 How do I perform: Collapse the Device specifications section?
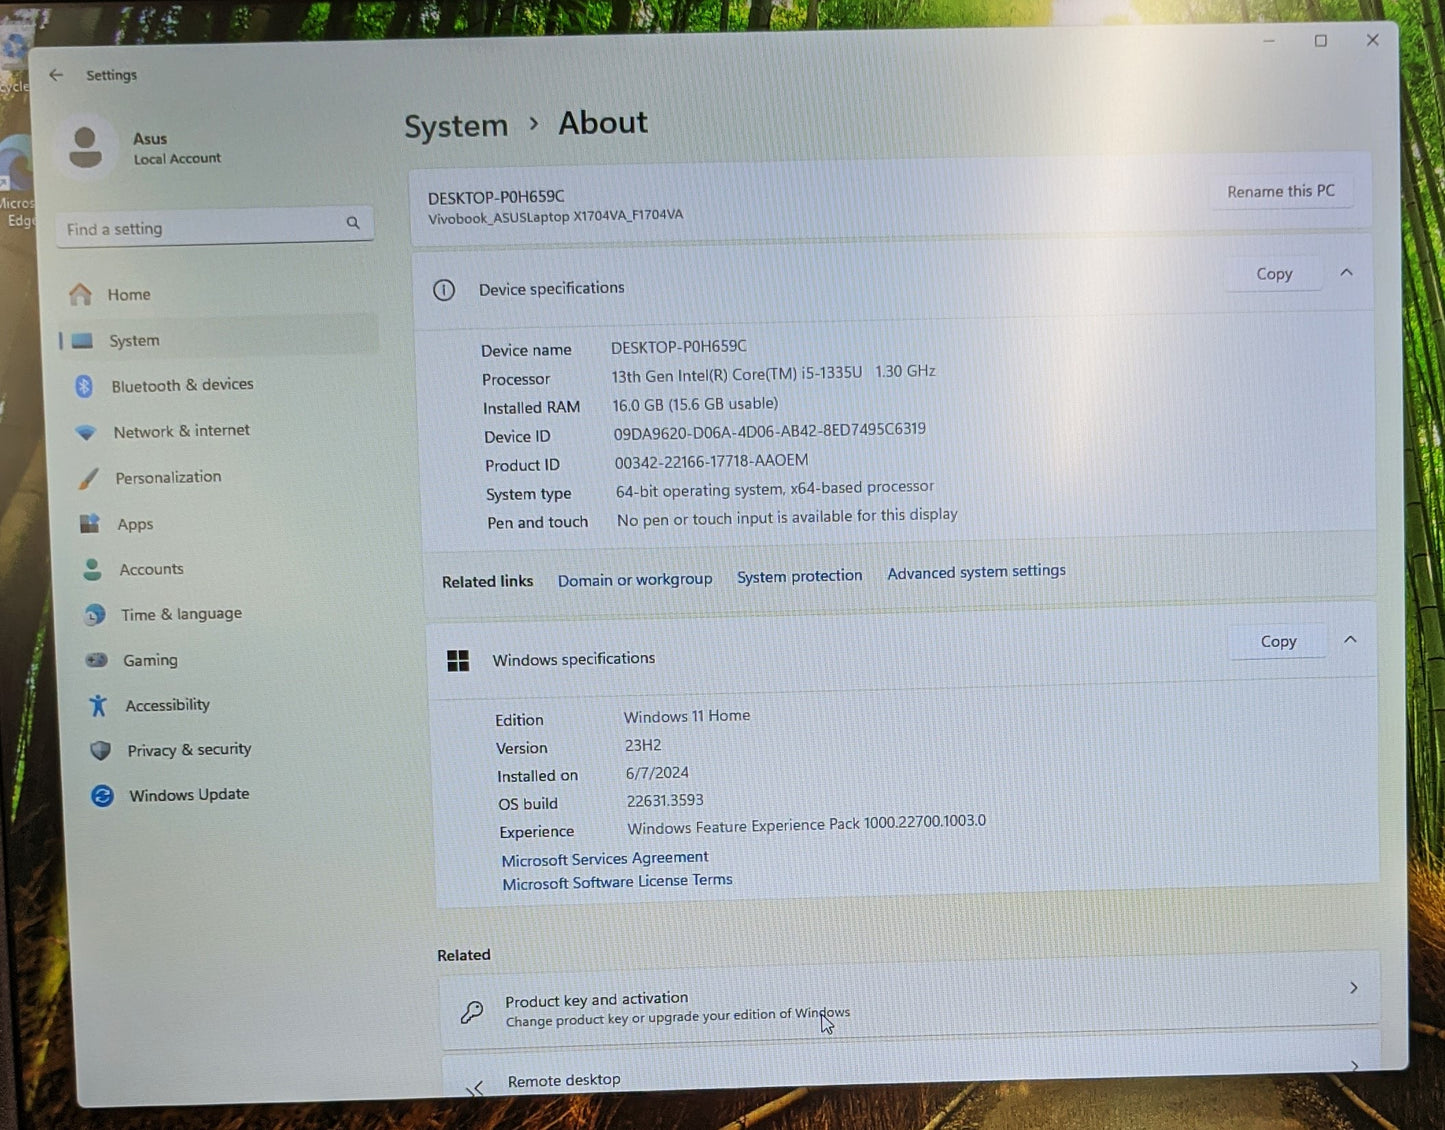(1346, 273)
